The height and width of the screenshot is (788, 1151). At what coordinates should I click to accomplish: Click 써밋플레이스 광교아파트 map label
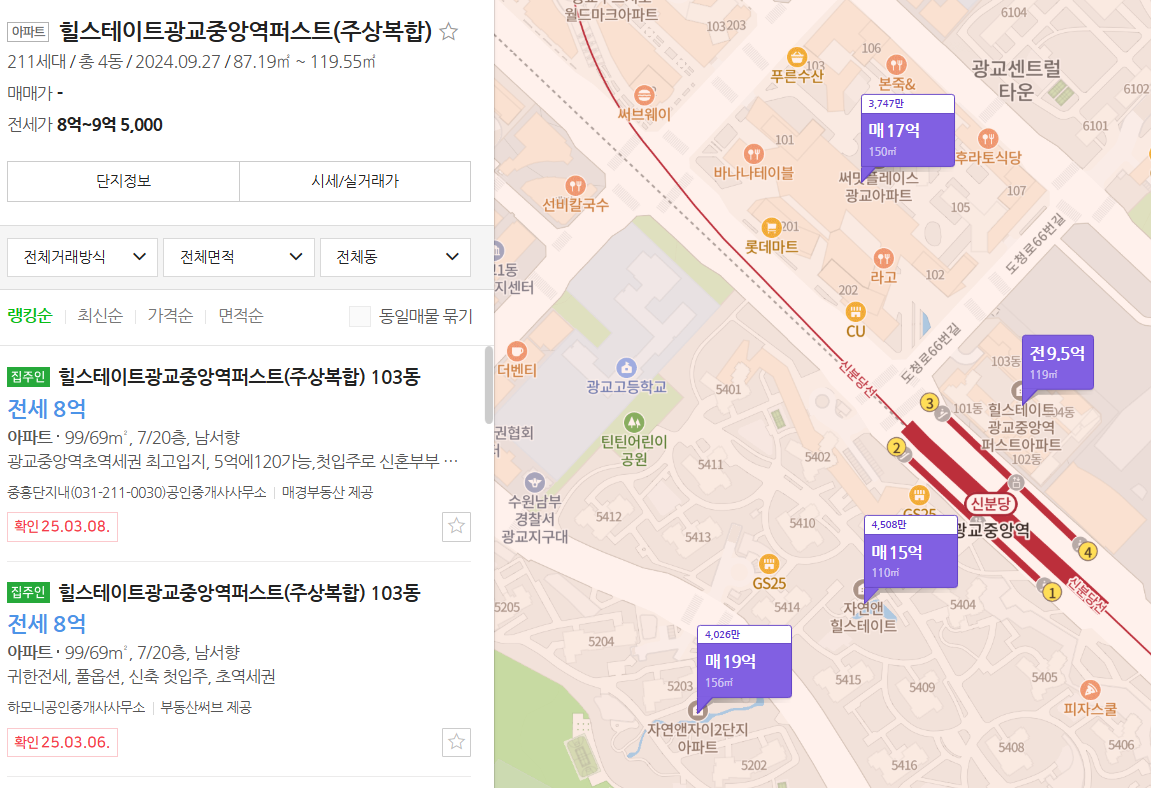(879, 187)
